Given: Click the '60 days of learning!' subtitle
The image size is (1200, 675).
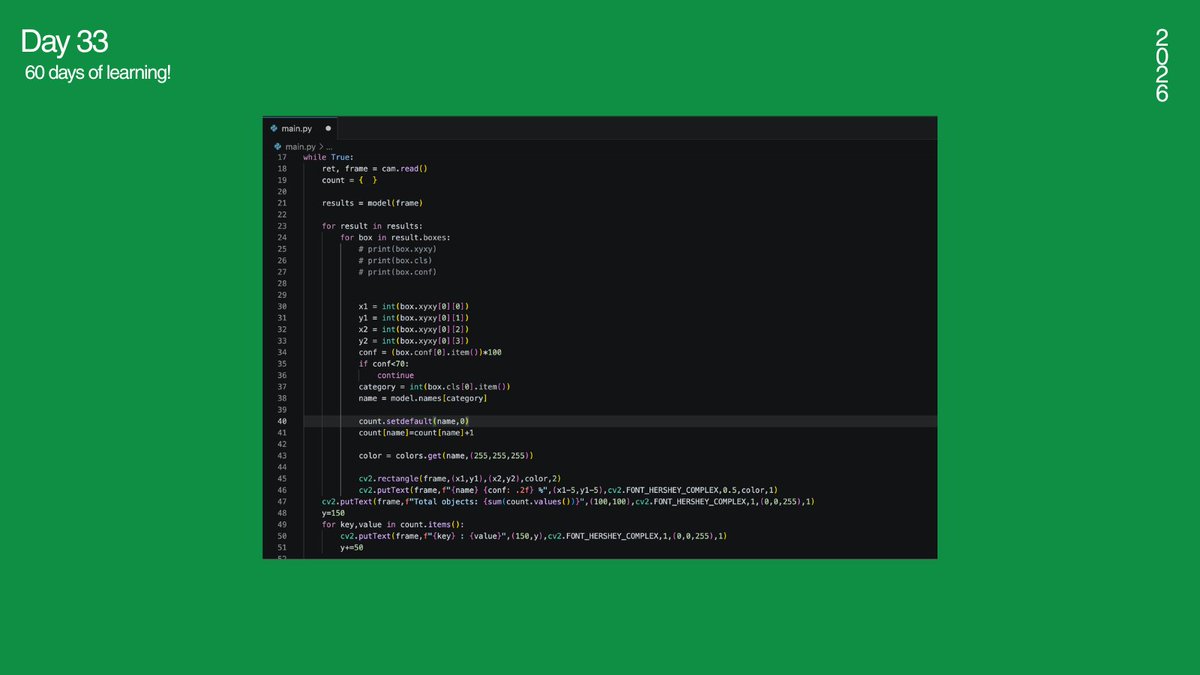Looking at the screenshot, I should coord(98,74).
